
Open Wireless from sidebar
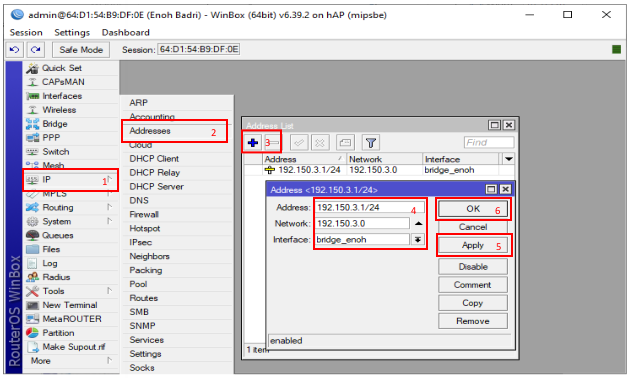point(71,110)
